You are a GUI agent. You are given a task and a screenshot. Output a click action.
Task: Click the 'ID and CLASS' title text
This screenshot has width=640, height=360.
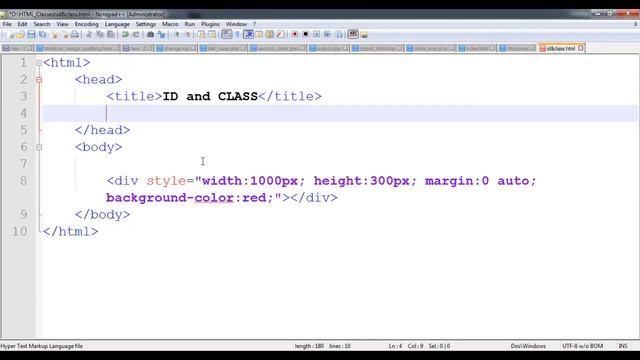pyautogui.click(x=210, y=96)
